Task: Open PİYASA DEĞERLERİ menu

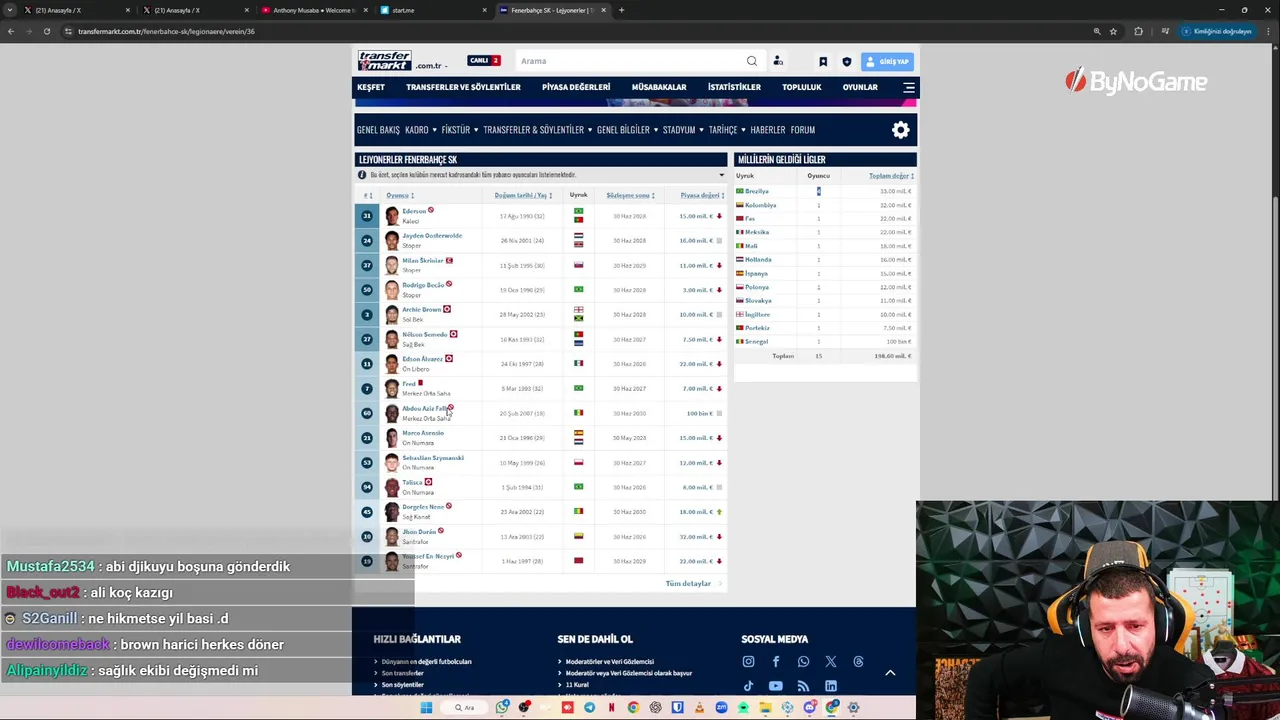Action: point(576,87)
